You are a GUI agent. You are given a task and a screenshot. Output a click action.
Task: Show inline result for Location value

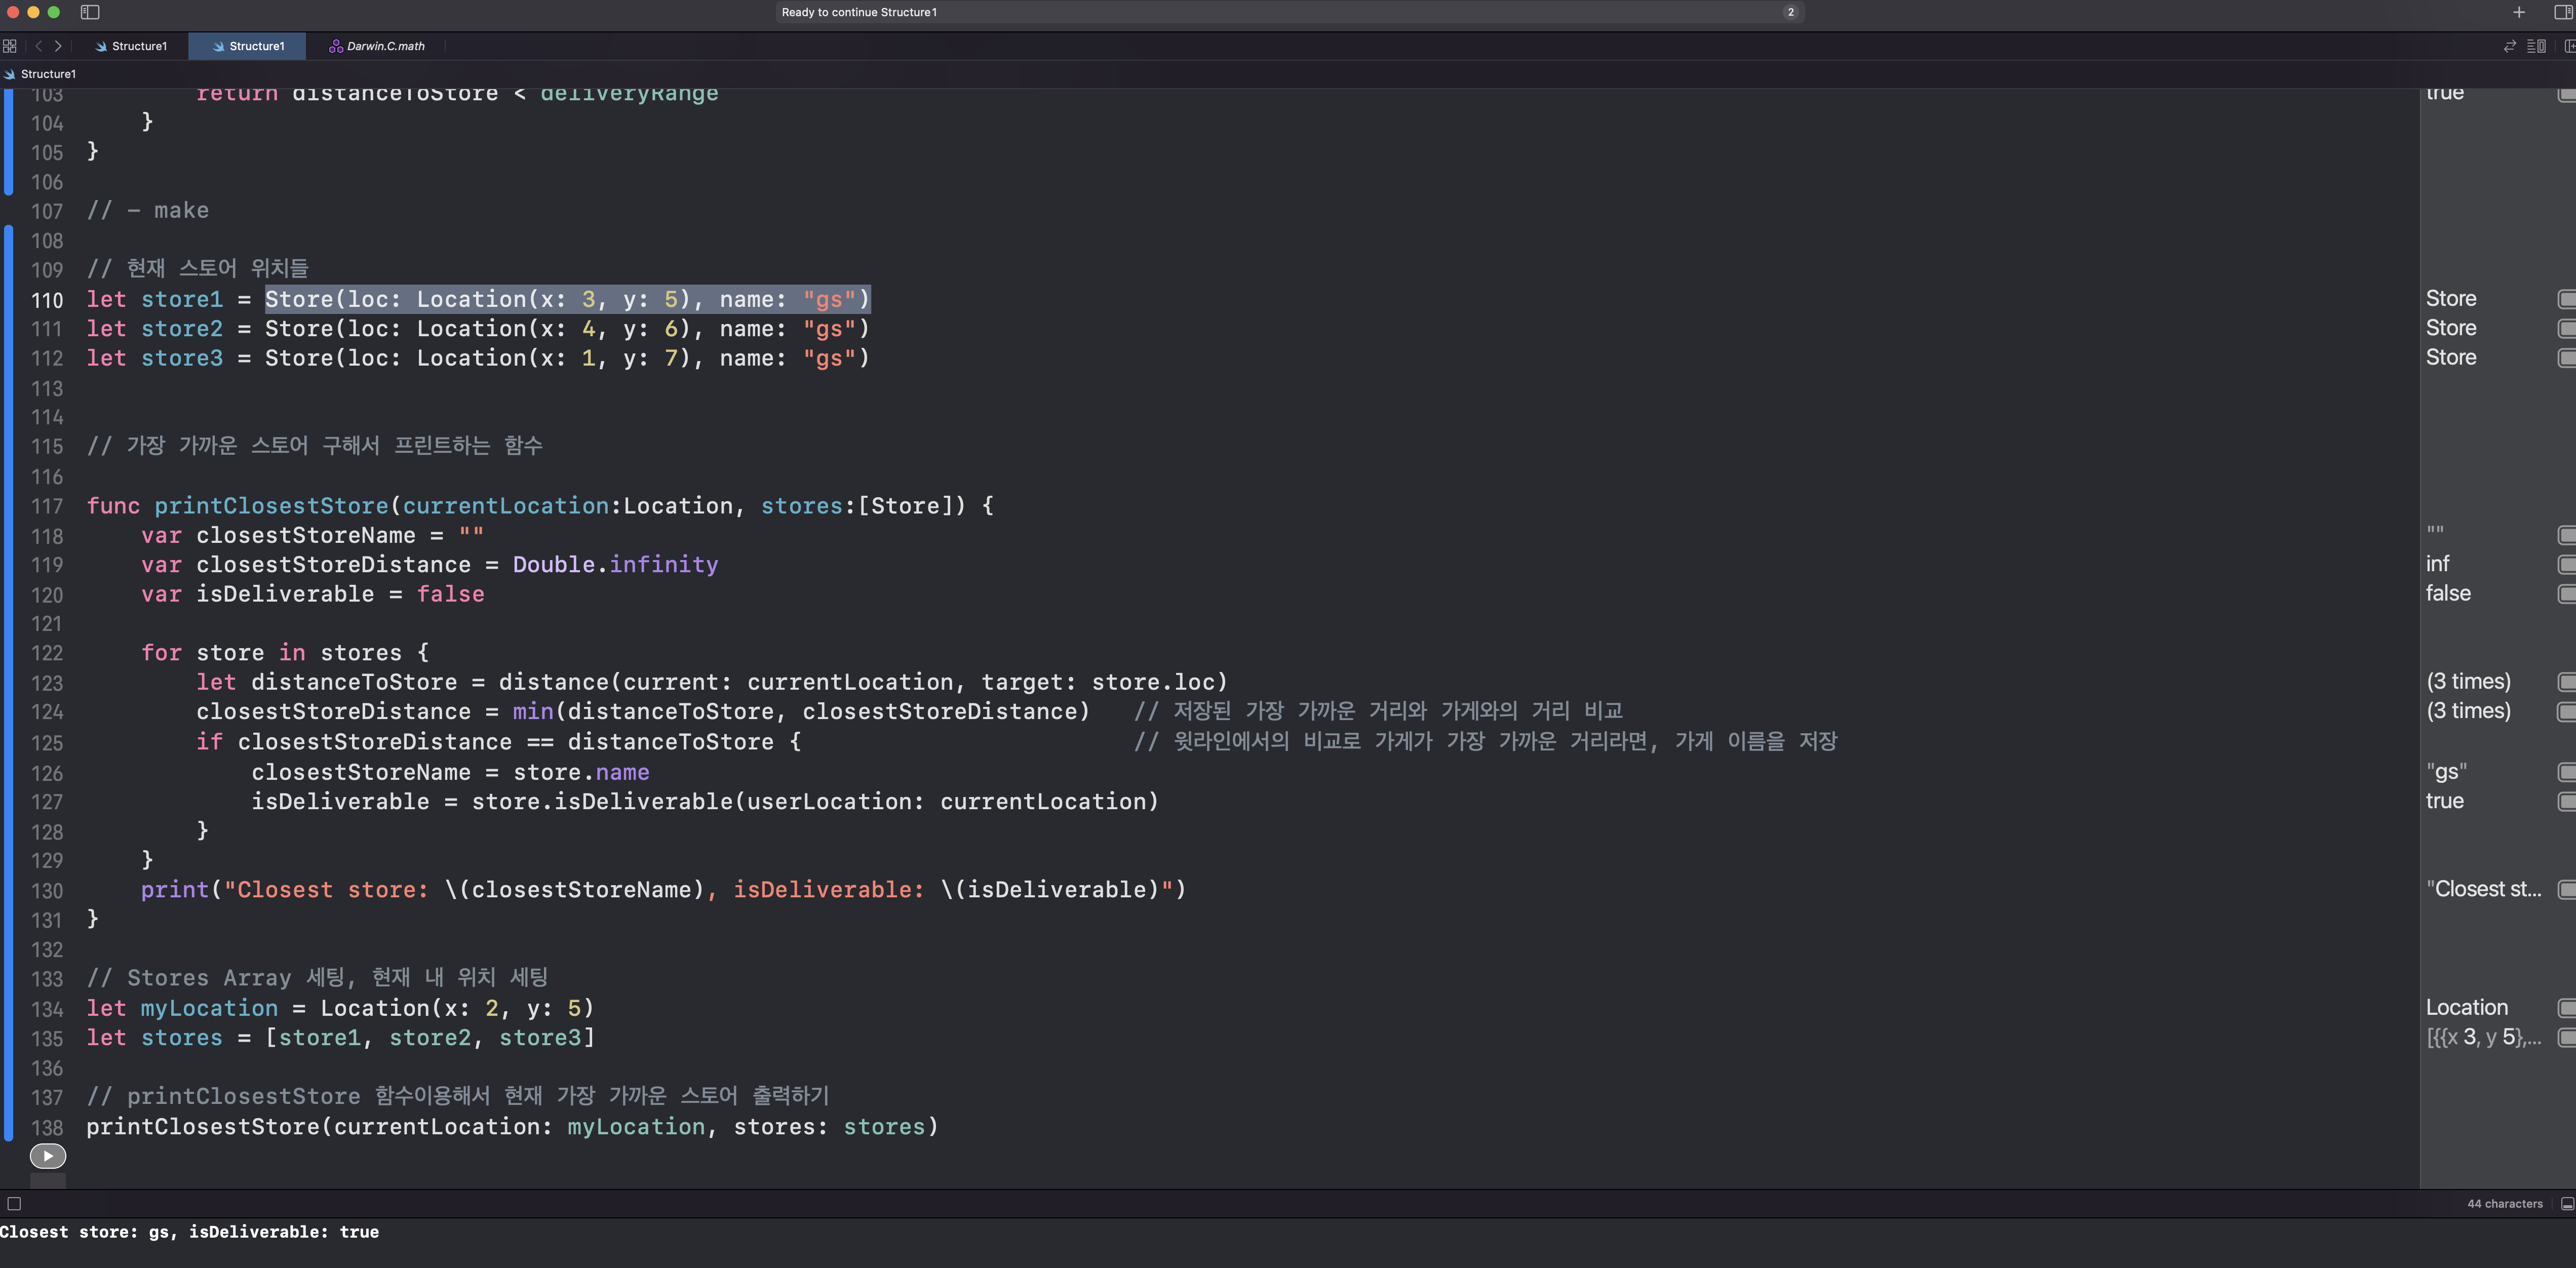pyautogui.click(x=2566, y=1008)
